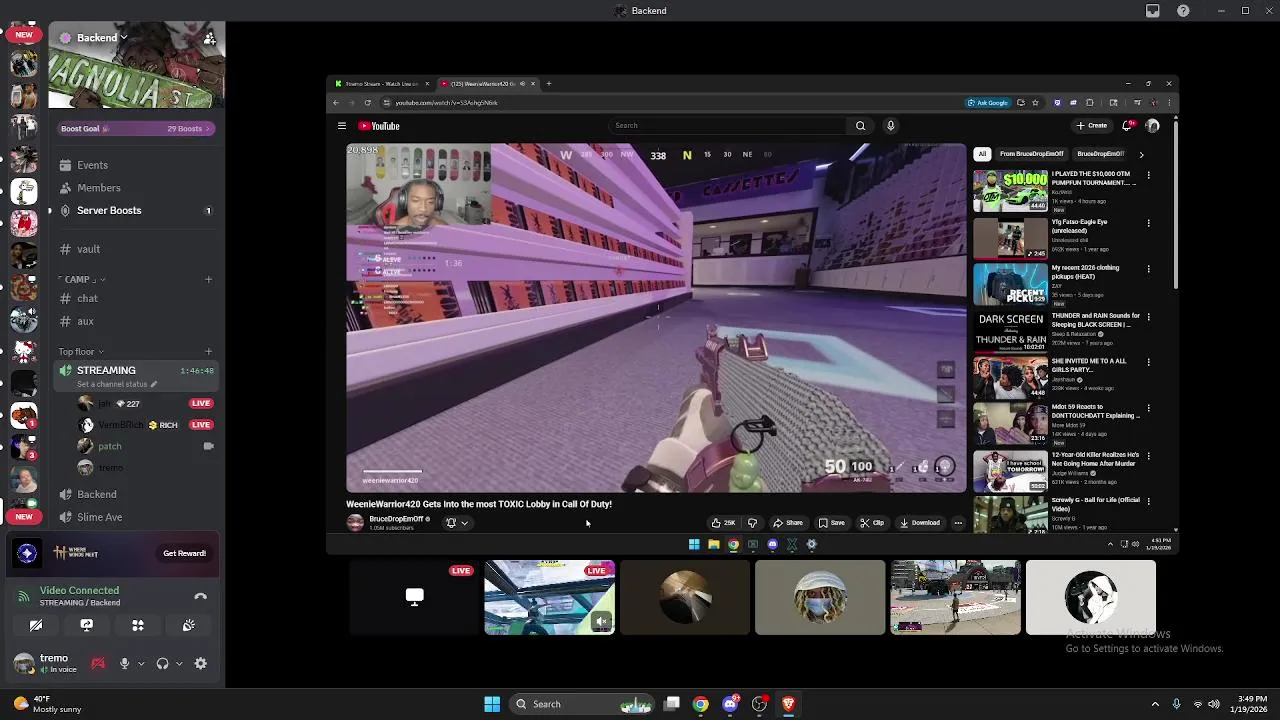Screen dimensions: 1280x720
Task: Open Discord help question mark icon
Action: tap(1184, 11)
